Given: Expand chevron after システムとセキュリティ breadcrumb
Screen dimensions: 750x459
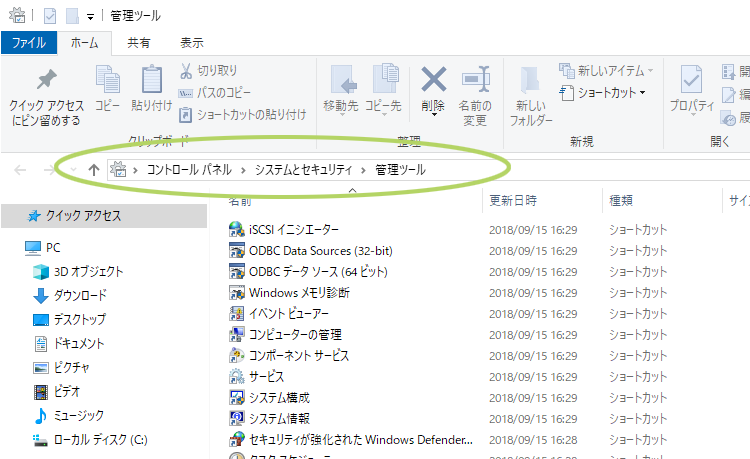Looking at the screenshot, I should coord(364,170).
